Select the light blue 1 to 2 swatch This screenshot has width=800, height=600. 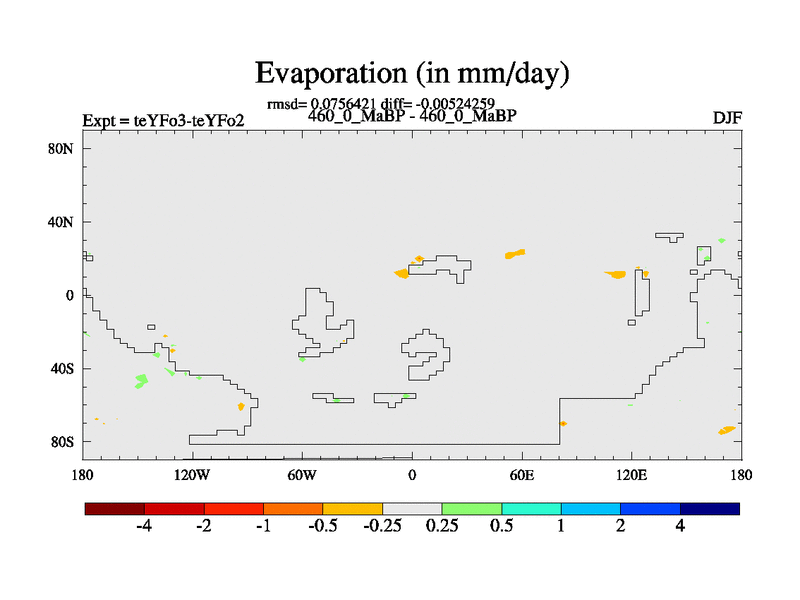pyautogui.click(x=591, y=509)
